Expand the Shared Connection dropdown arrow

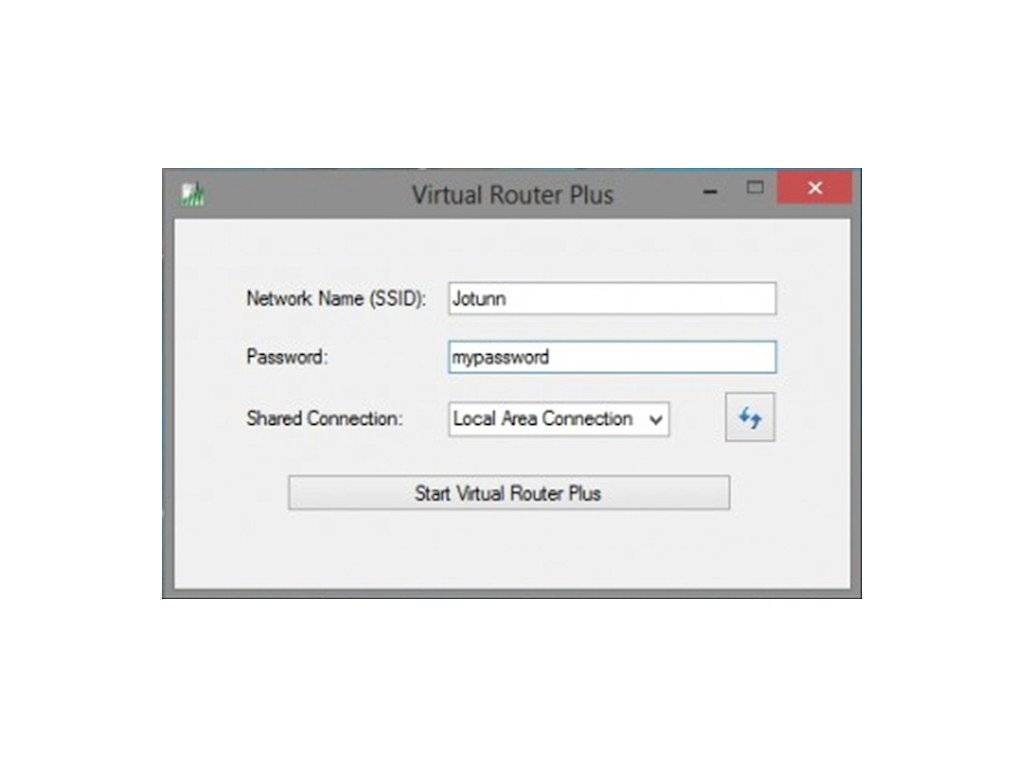[x=656, y=420]
